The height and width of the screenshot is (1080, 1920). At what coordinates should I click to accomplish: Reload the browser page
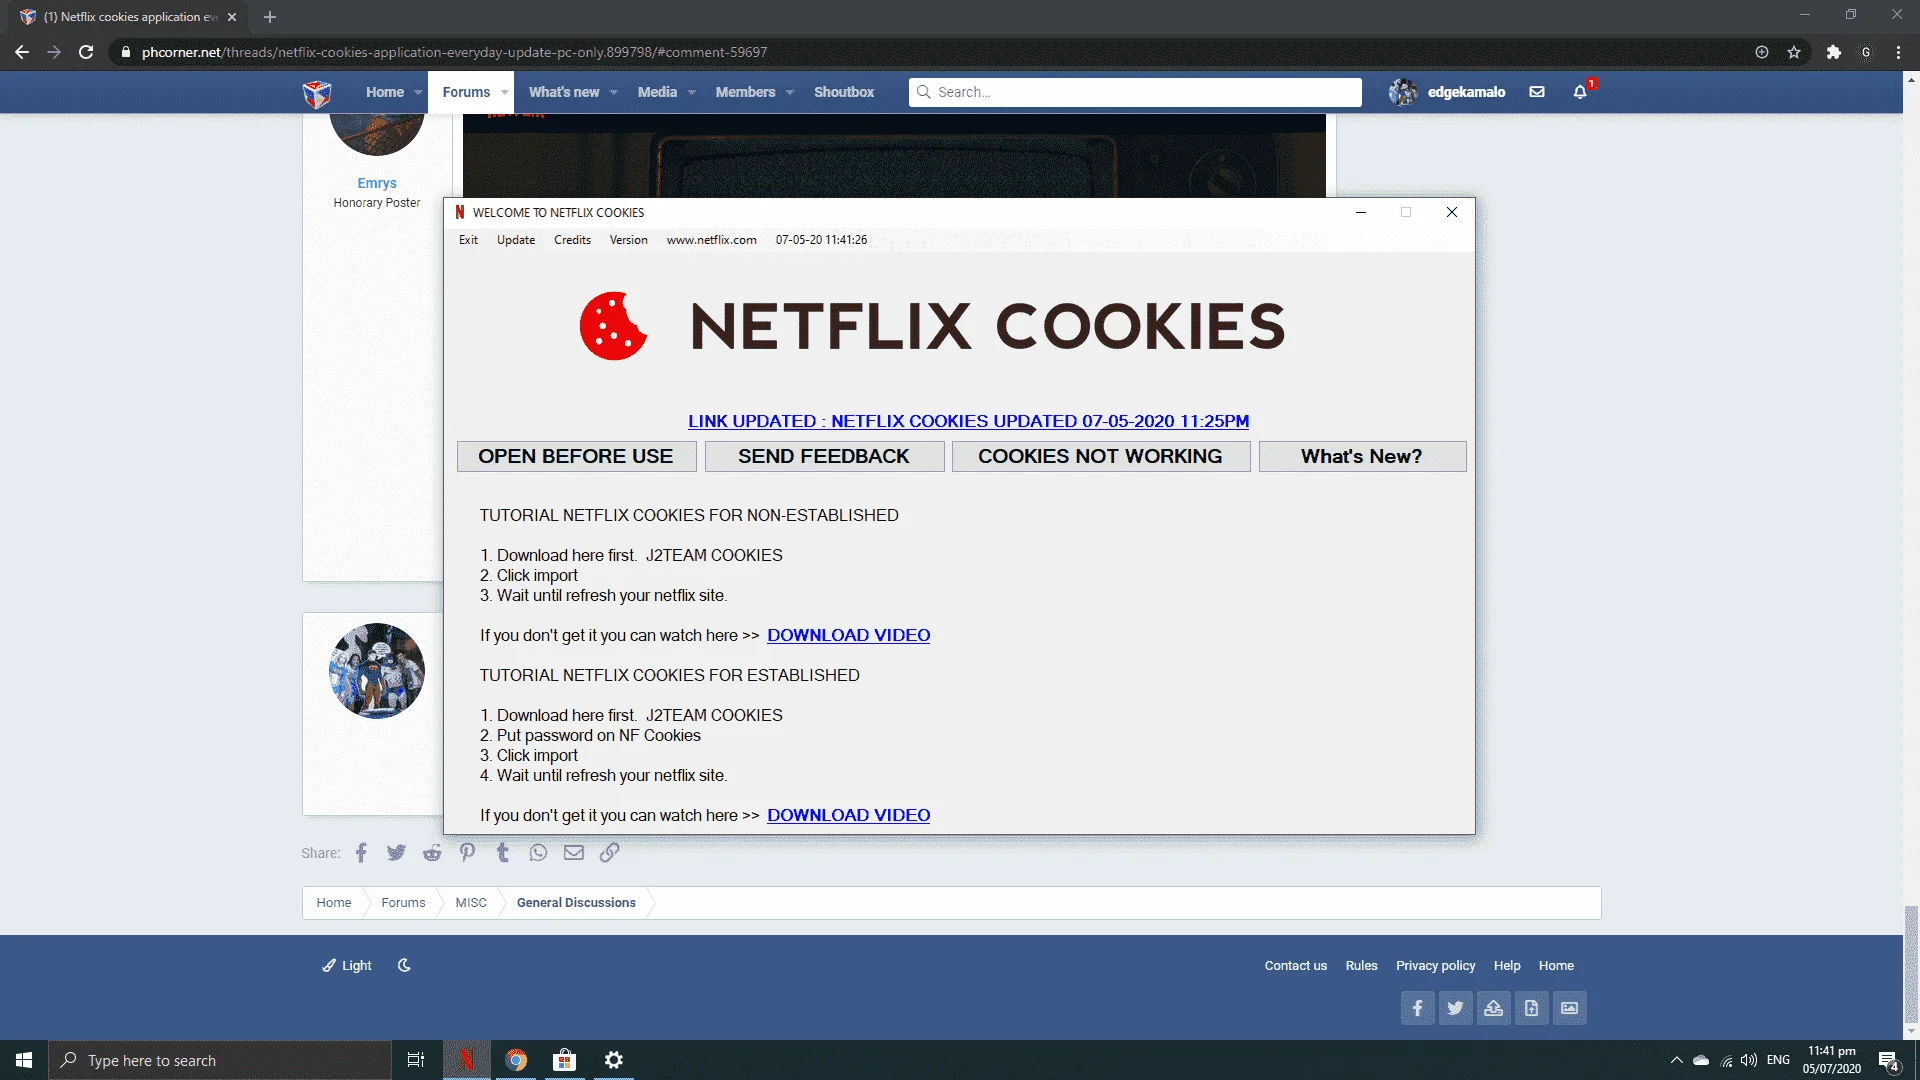(x=86, y=52)
